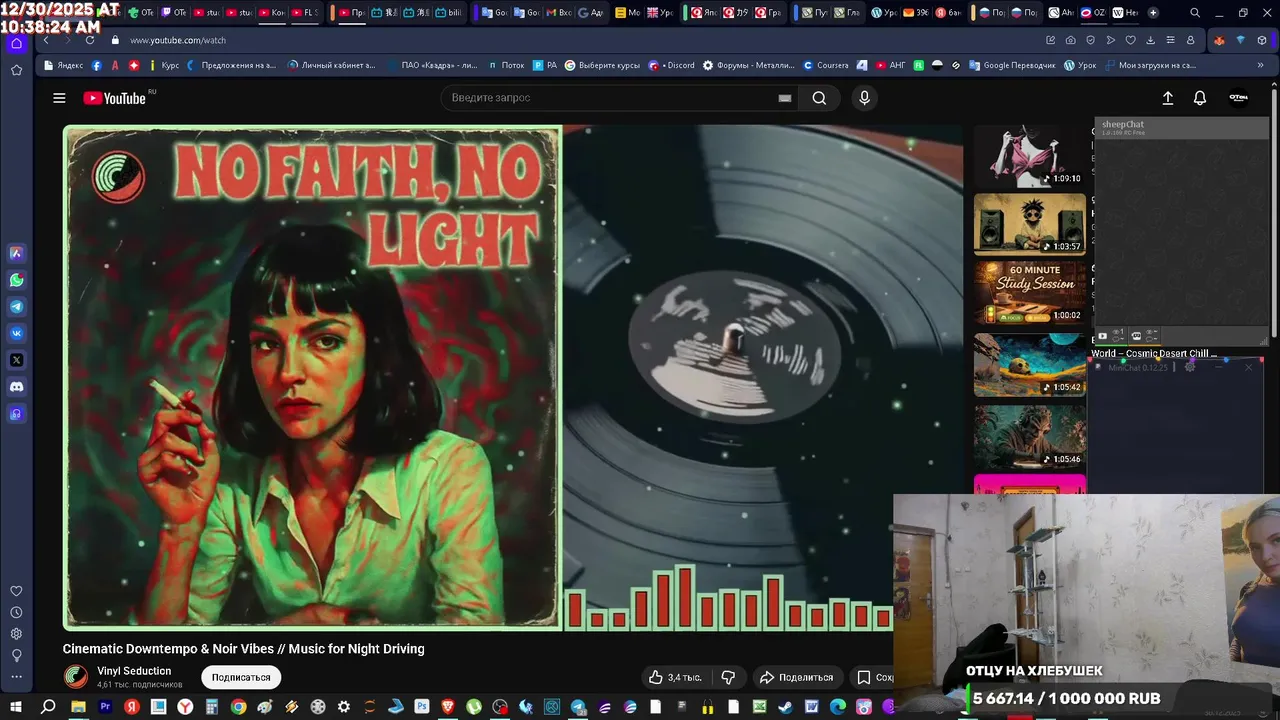The image size is (1280, 720).
Task: Open WhatsApp in the browser sidebar
Action: point(16,280)
